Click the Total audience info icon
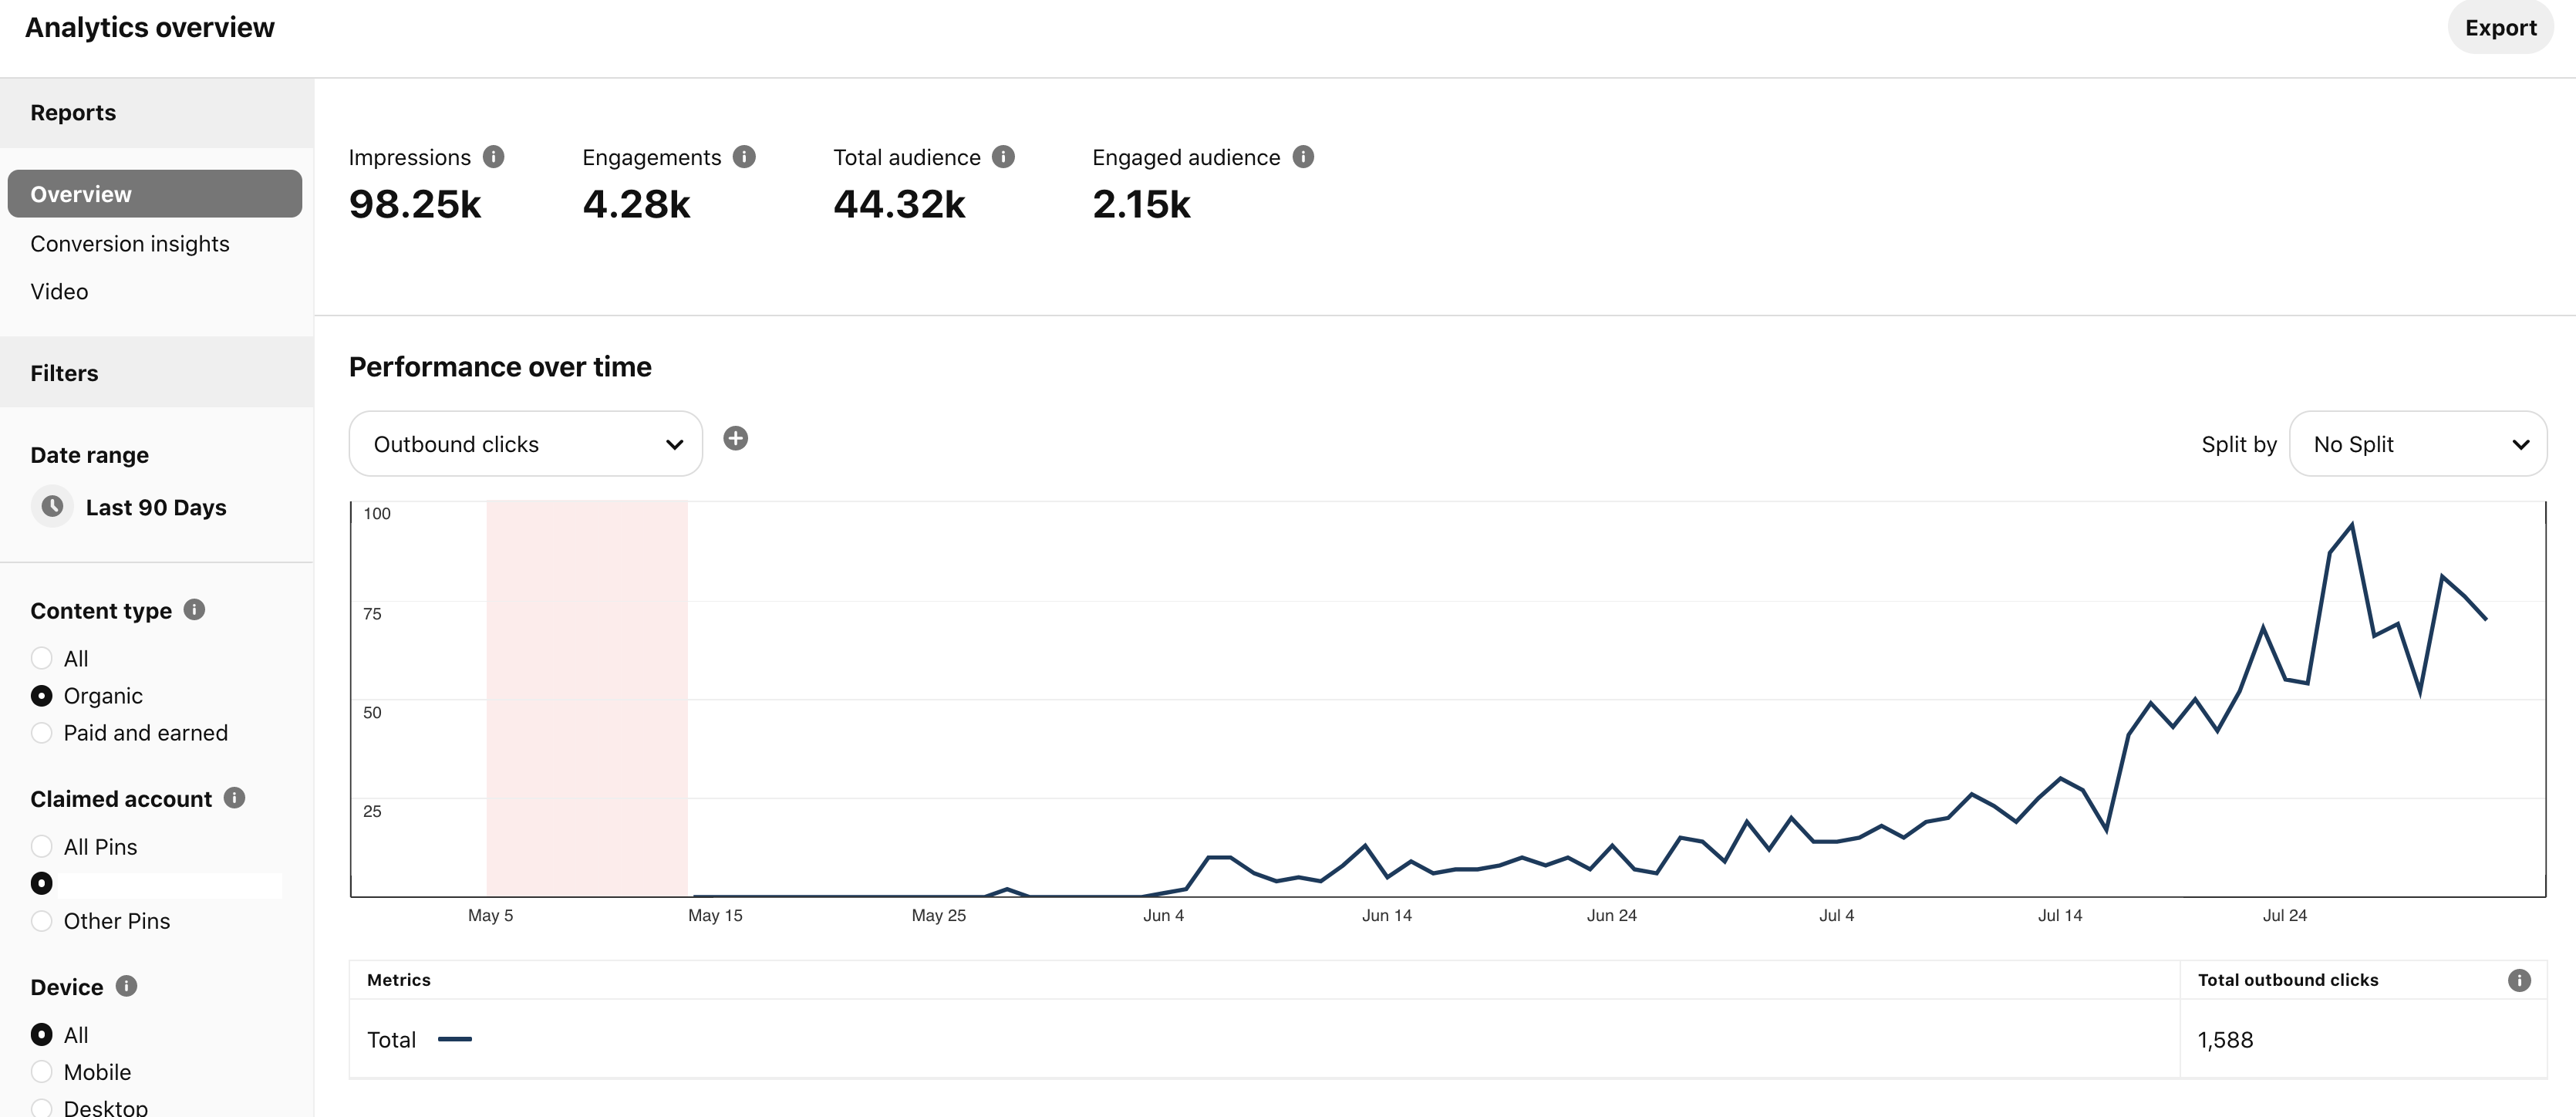 coord(1003,157)
